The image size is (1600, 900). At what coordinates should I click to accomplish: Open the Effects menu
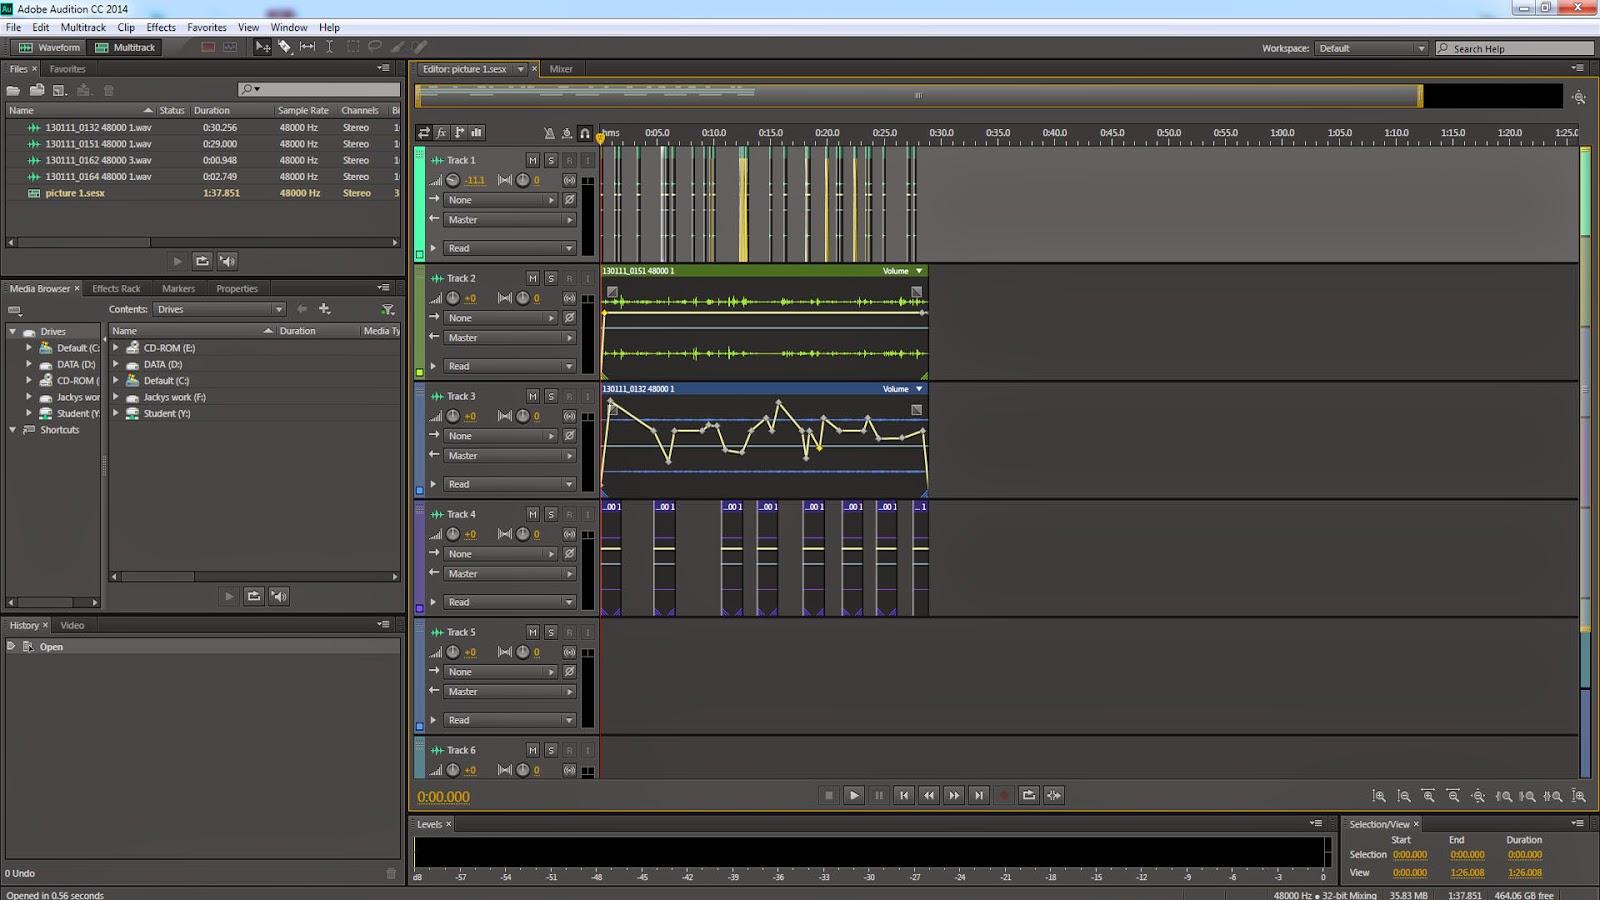tap(161, 27)
